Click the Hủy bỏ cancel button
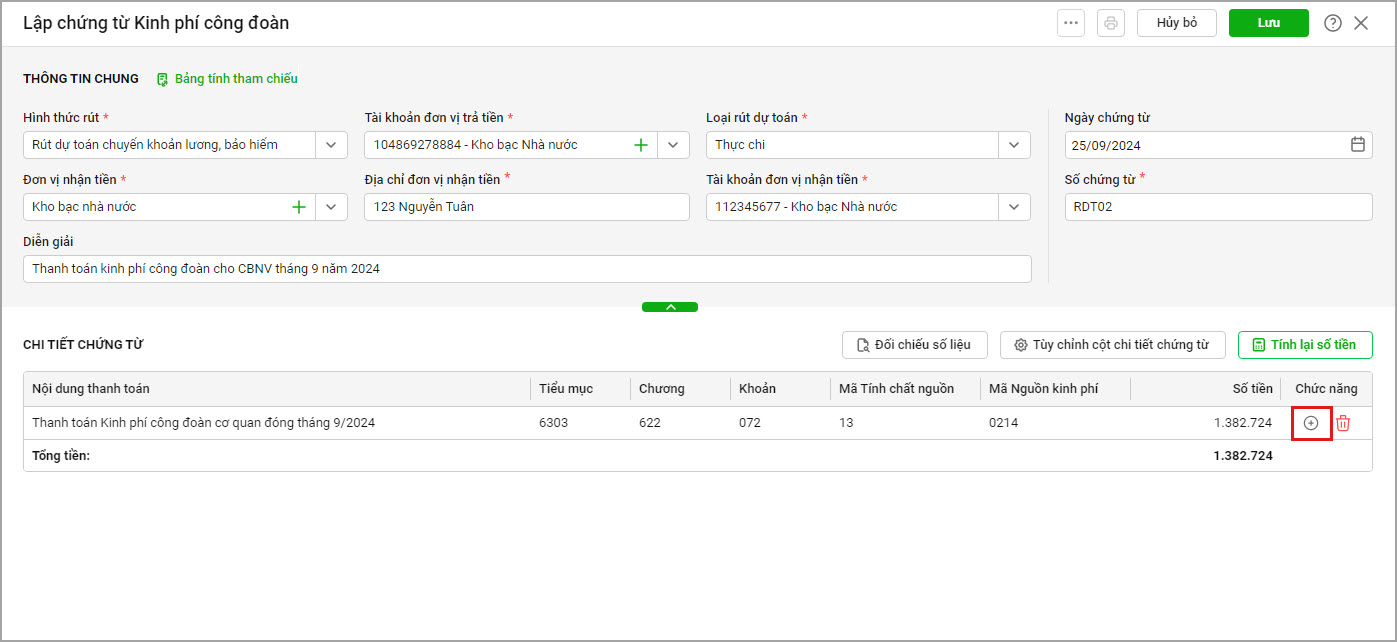 coord(1177,23)
